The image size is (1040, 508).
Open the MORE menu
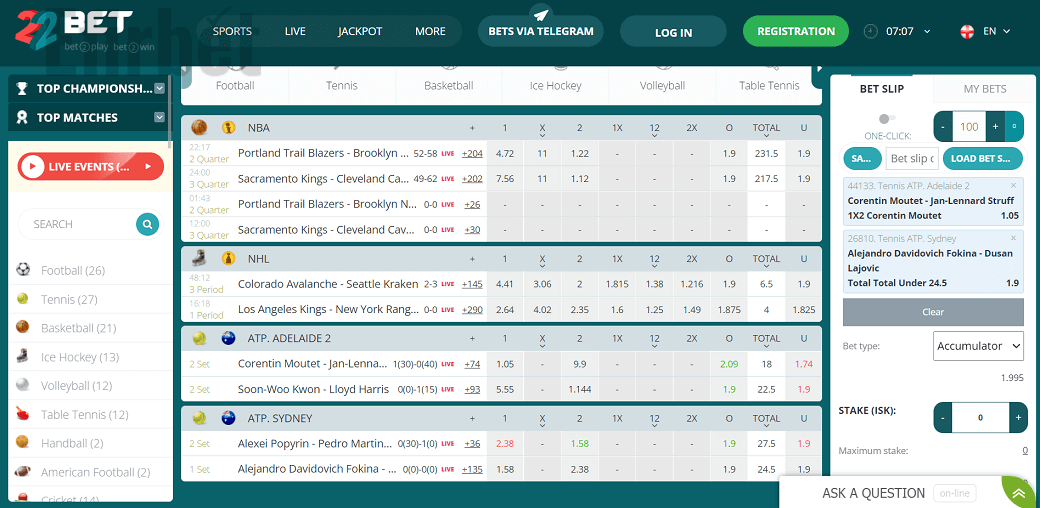coord(430,31)
